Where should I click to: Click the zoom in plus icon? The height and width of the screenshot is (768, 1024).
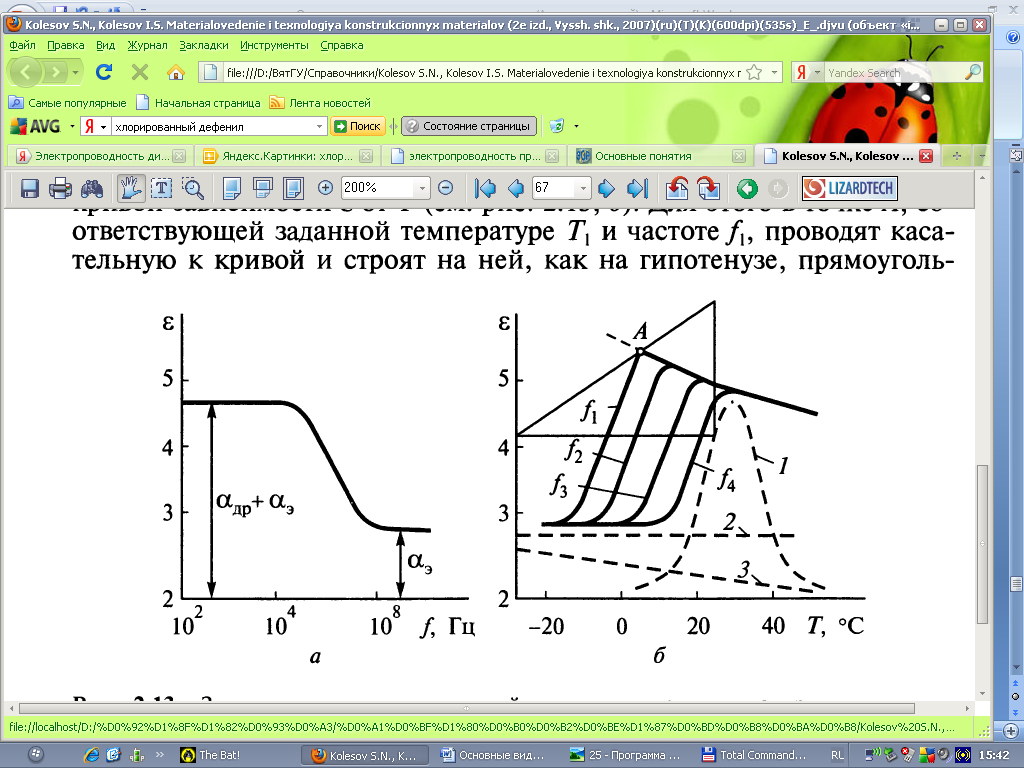pos(325,188)
